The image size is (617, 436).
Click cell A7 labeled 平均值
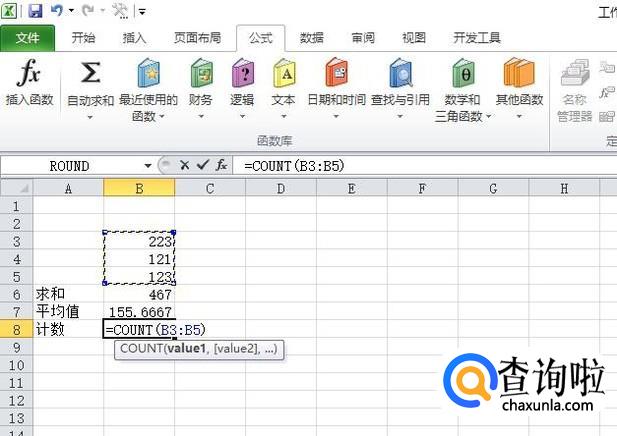[68, 312]
